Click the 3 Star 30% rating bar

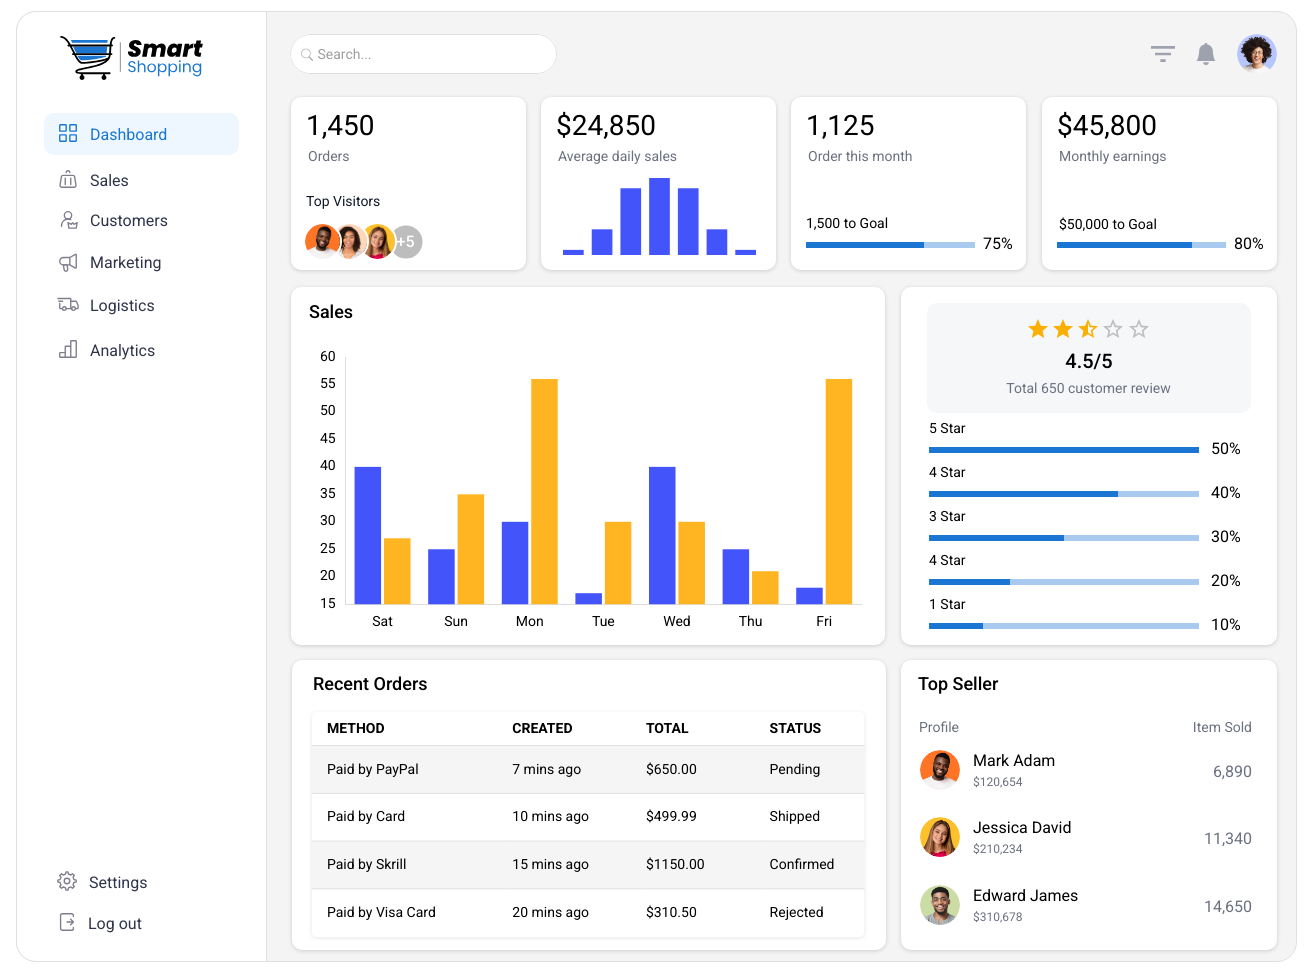point(1064,538)
